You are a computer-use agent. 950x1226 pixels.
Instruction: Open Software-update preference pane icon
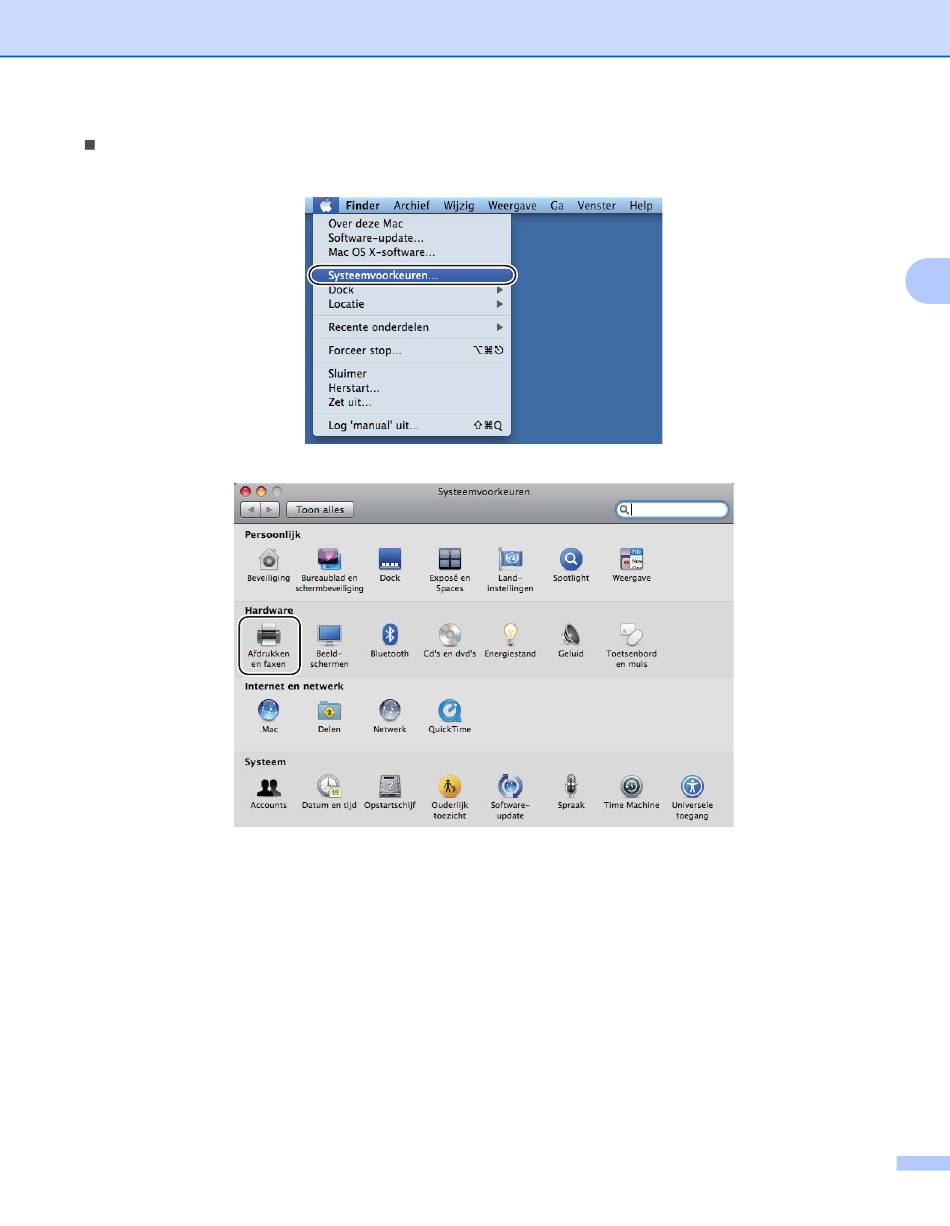(511, 796)
